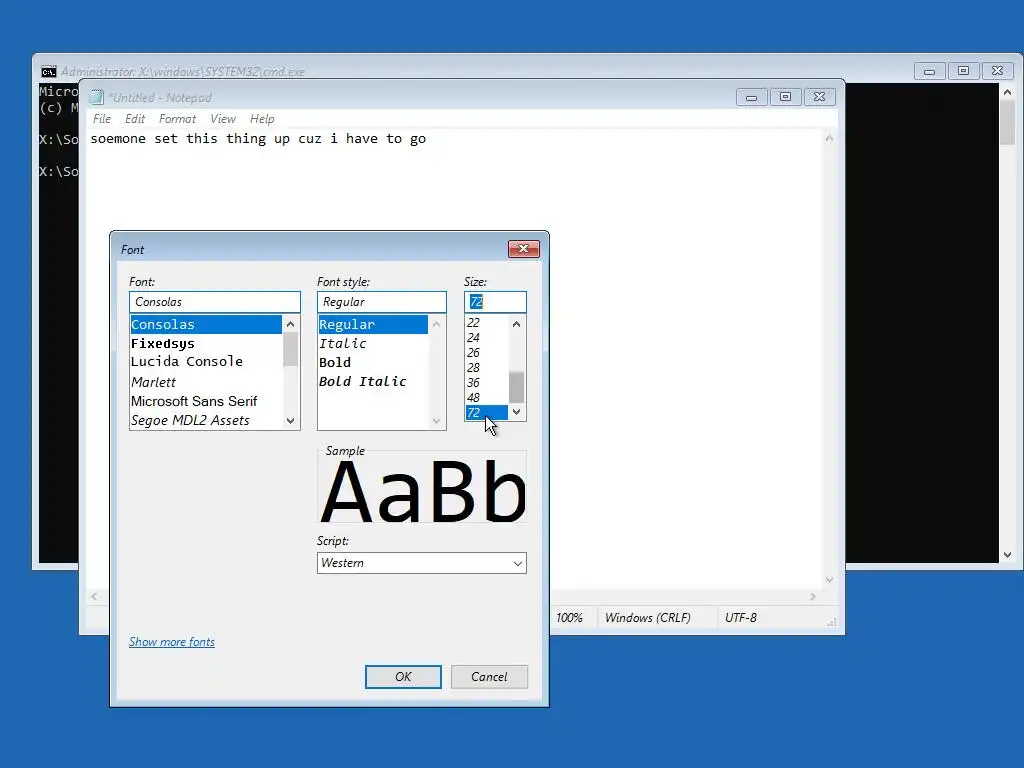Maximize the command prompt window
Screen dimensions: 1024x768
point(963,71)
